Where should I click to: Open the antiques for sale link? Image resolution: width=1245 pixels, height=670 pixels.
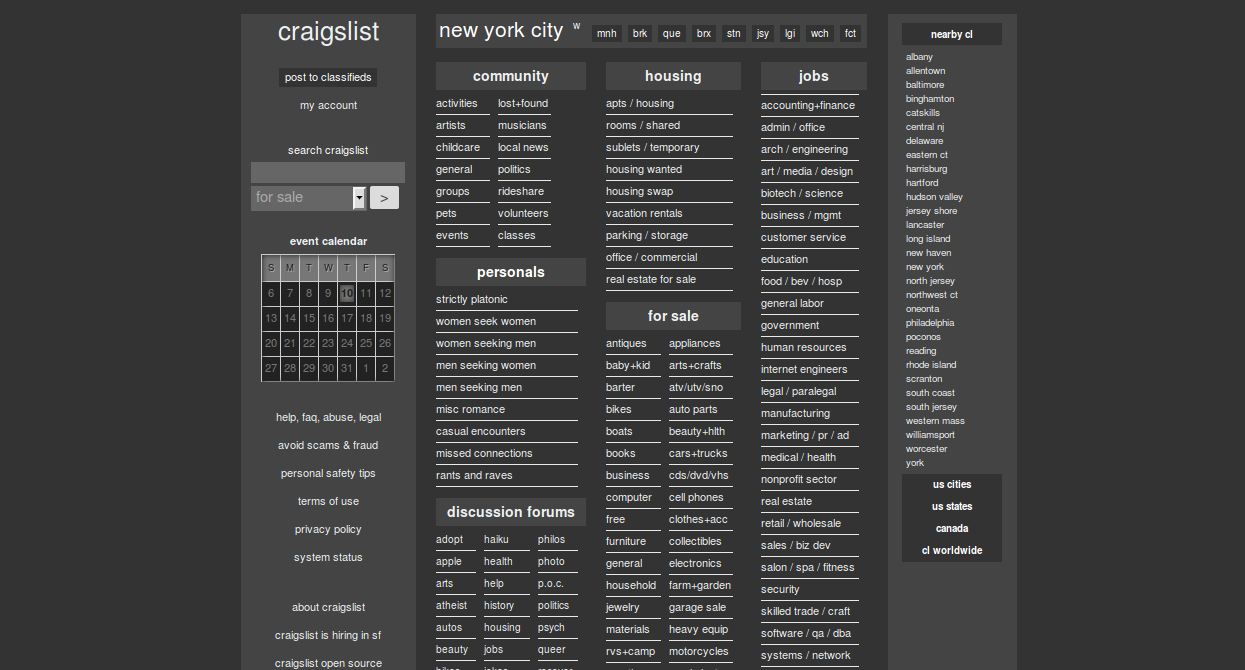tap(626, 343)
